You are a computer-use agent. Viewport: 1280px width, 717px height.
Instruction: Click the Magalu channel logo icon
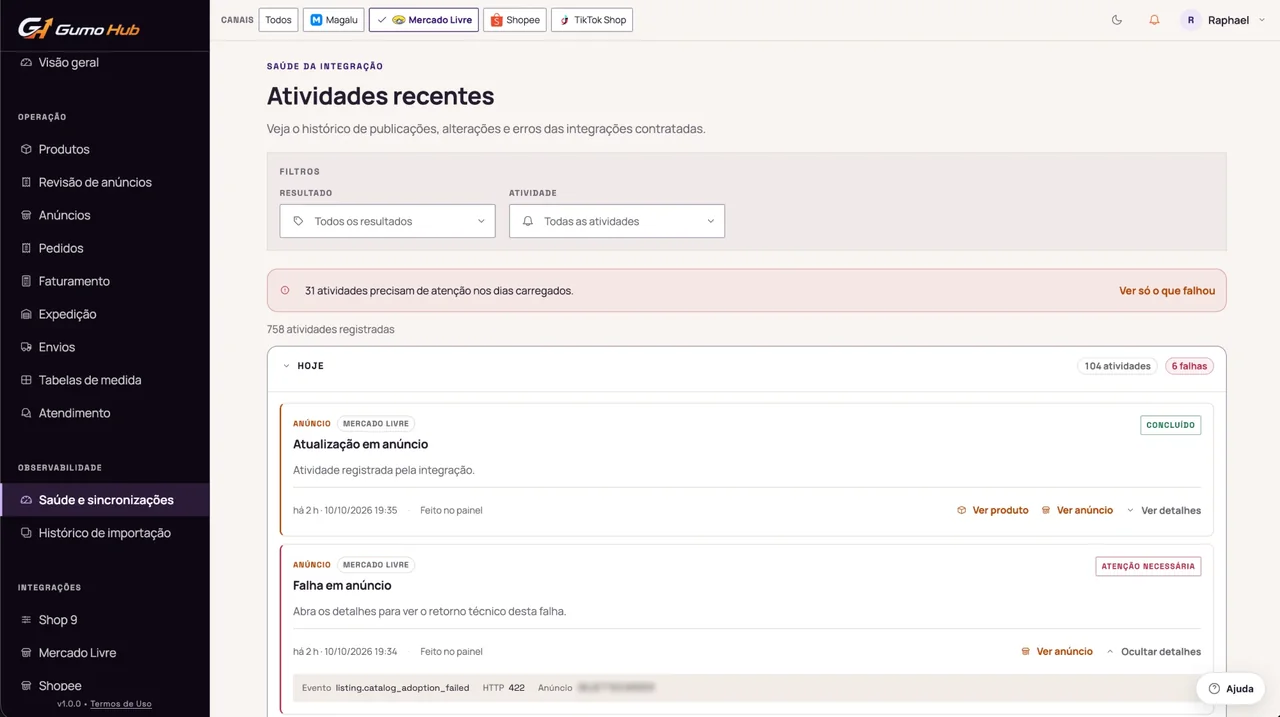coord(316,20)
